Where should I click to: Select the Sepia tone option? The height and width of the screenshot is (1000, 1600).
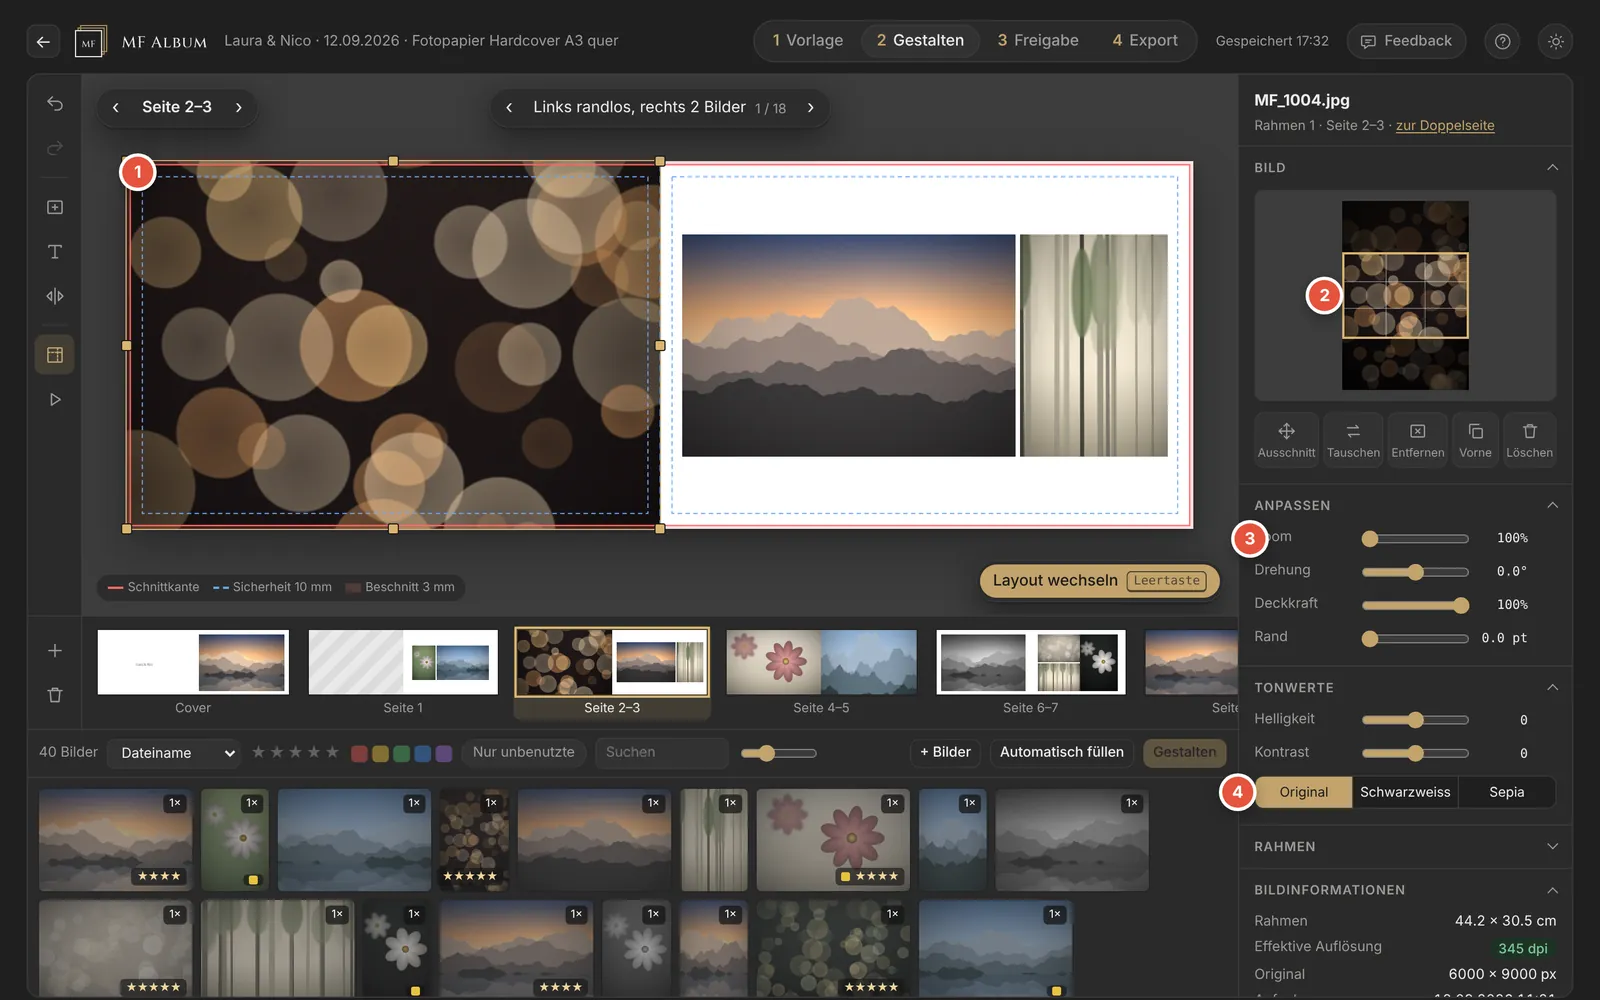[x=1507, y=792]
